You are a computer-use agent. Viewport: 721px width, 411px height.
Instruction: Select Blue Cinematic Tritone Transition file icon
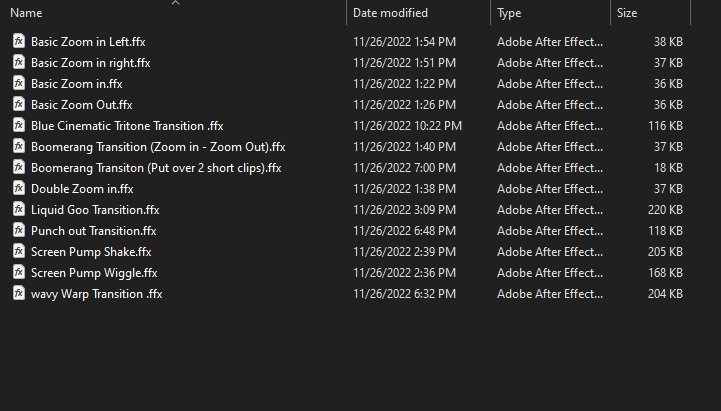(x=19, y=125)
